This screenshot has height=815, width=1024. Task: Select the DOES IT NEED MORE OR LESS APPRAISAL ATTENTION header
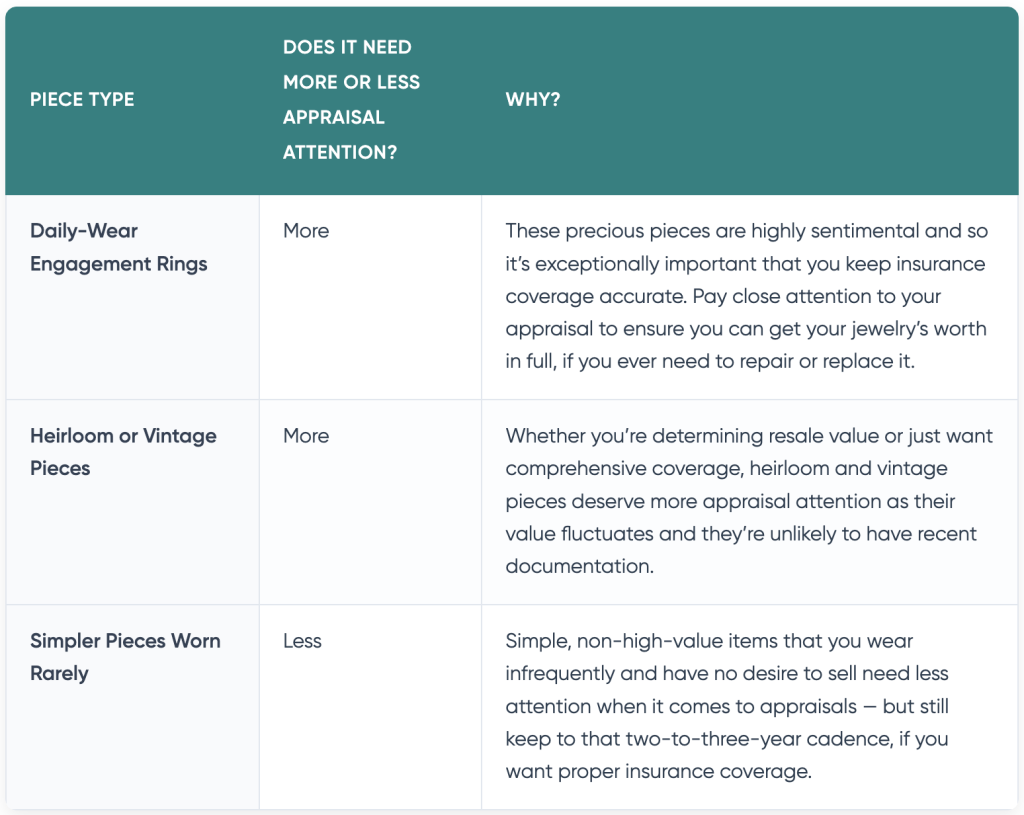click(351, 99)
